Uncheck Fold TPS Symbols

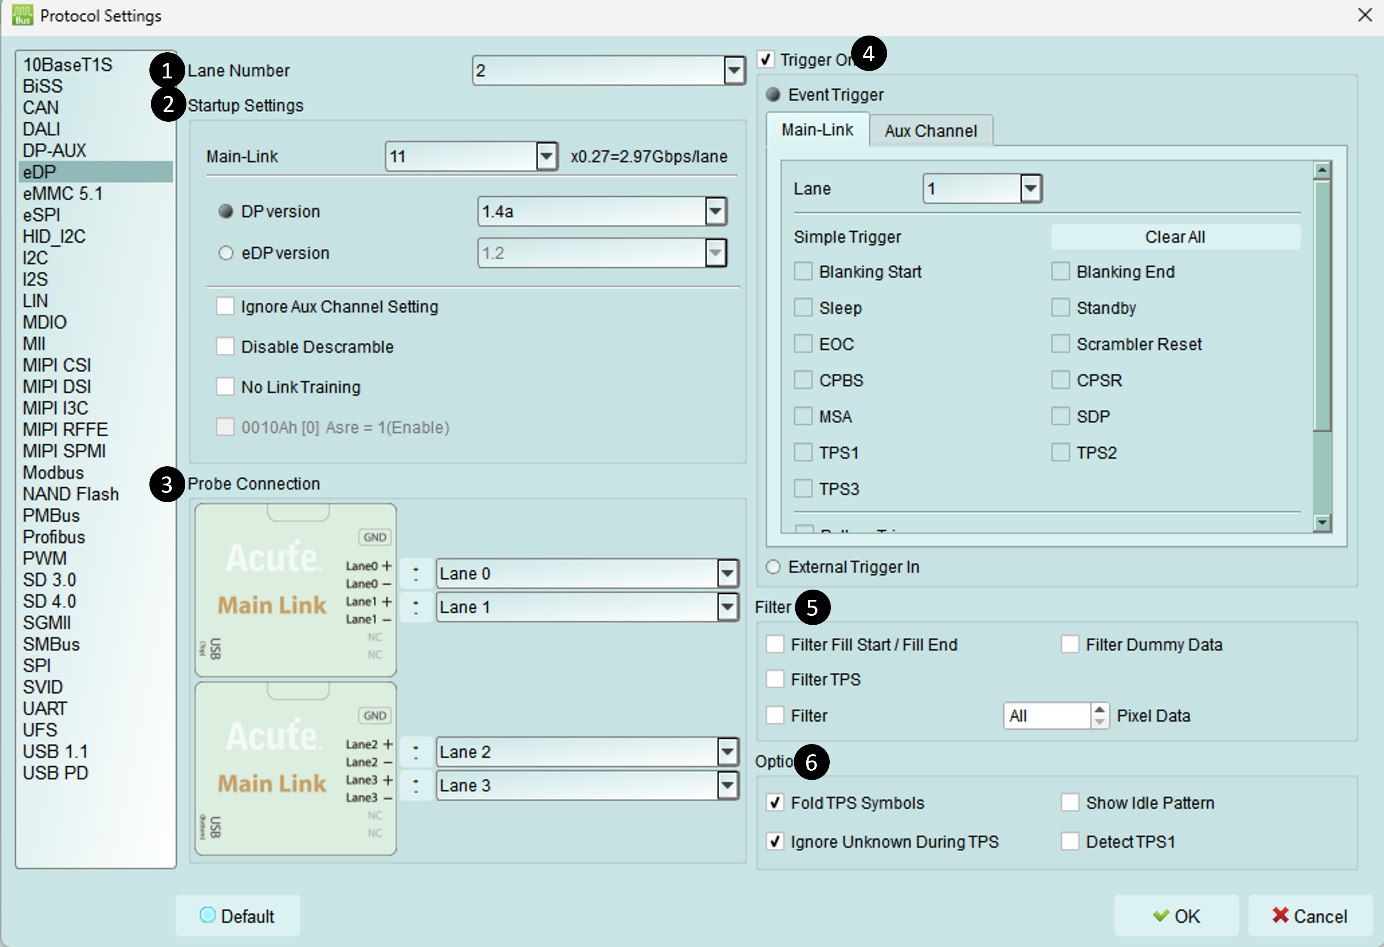[x=775, y=802]
